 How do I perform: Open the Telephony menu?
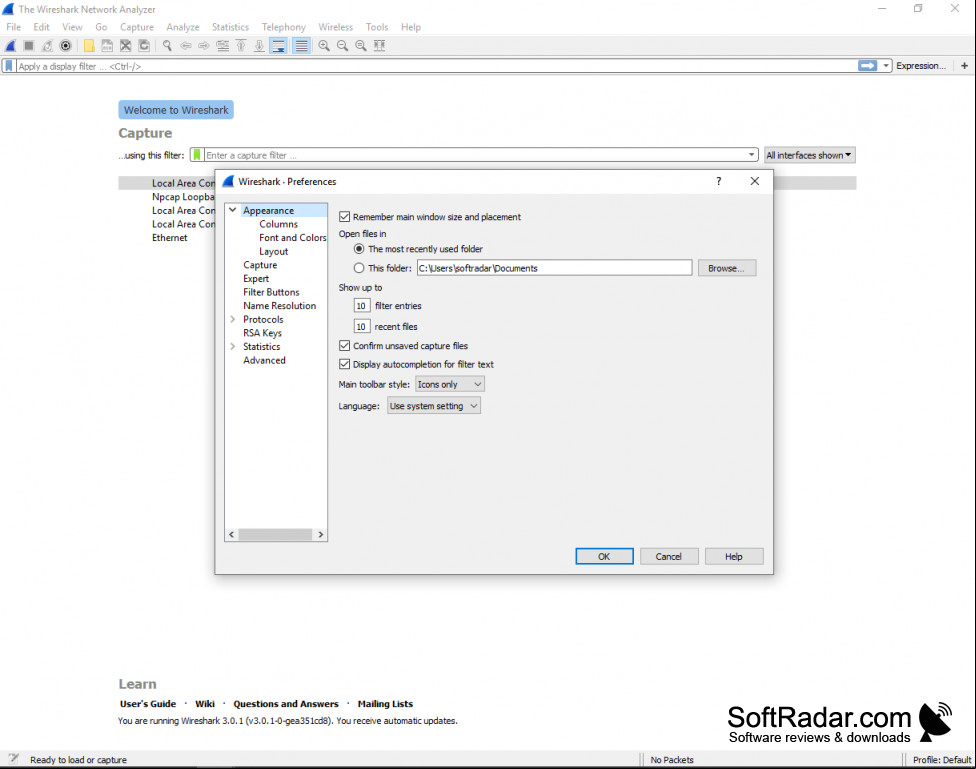(x=284, y=27)
